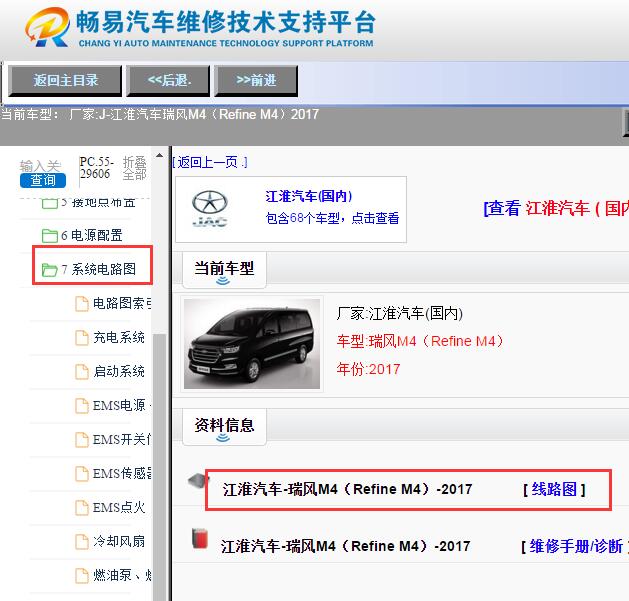Open the 返回上一页 link

[210, 162]
